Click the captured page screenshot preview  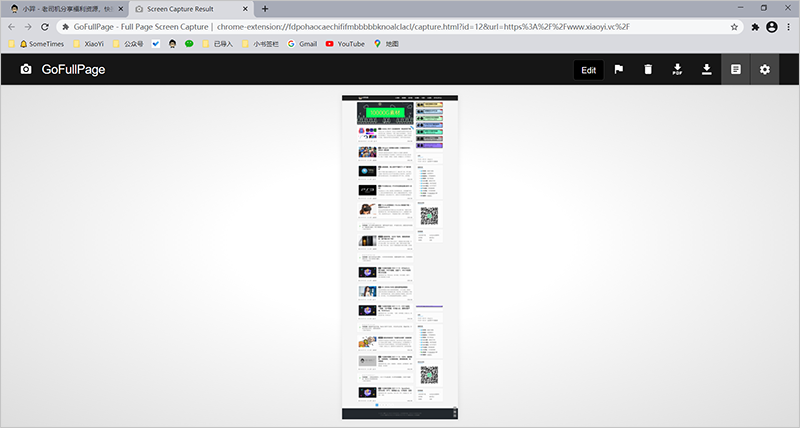pyautogui.click(x=400, y=257)
